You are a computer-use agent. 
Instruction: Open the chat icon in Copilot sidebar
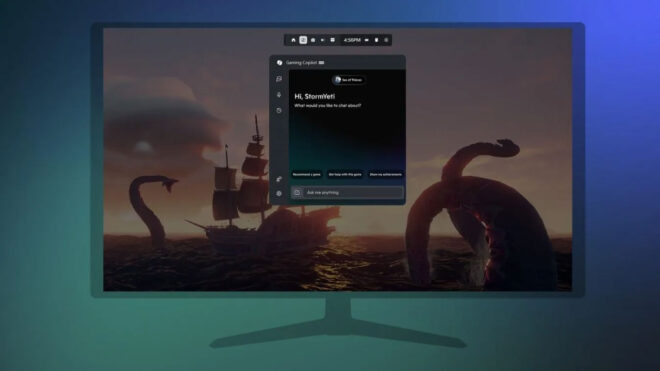(x=279, y=79)
